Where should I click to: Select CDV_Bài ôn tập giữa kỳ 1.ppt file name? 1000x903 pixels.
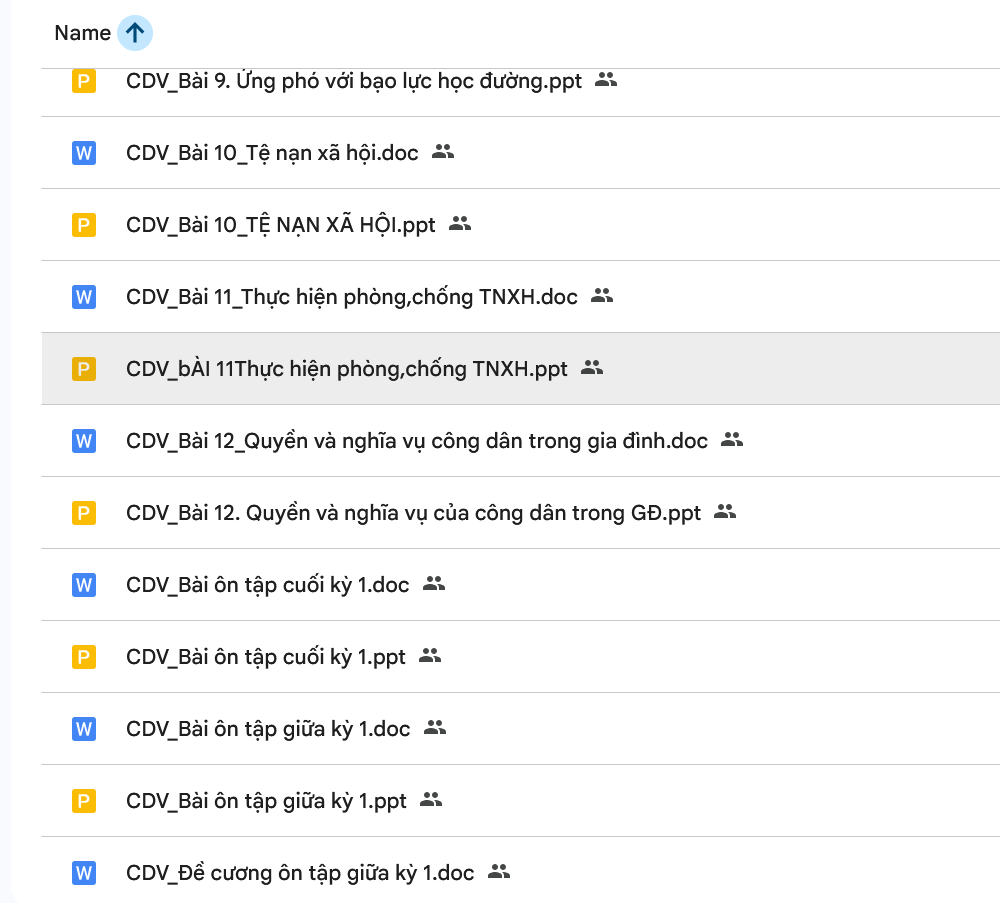(266, 801)
